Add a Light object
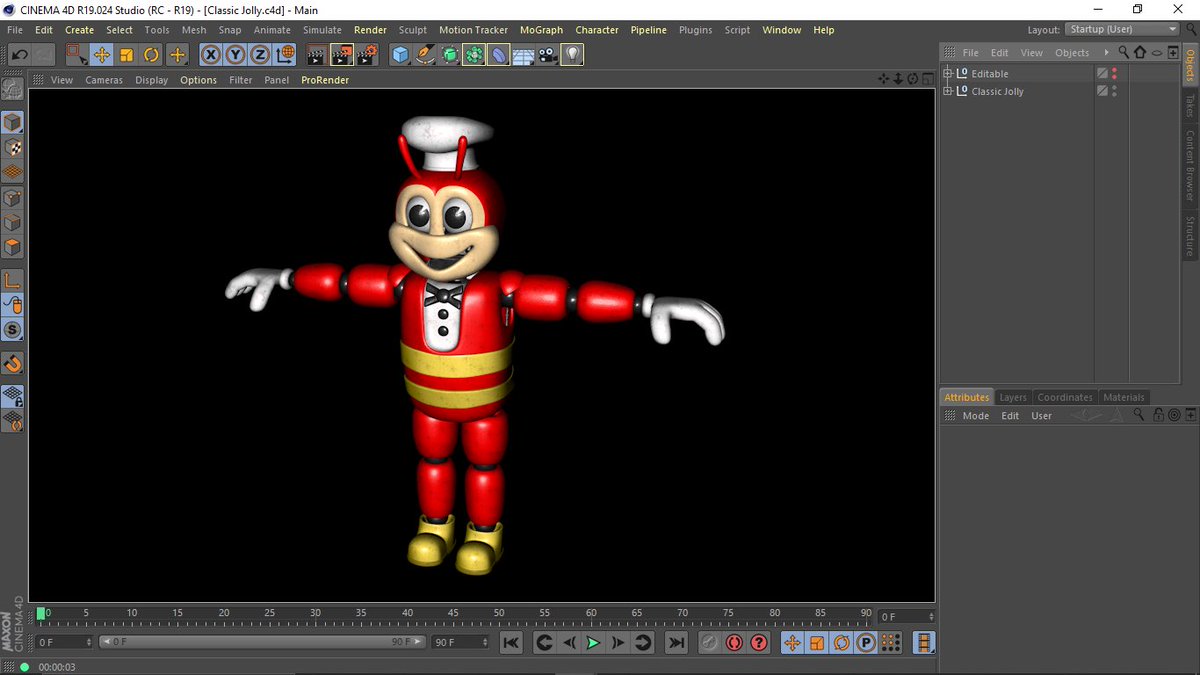This screenshot has width=1200, height=675. 572,55
